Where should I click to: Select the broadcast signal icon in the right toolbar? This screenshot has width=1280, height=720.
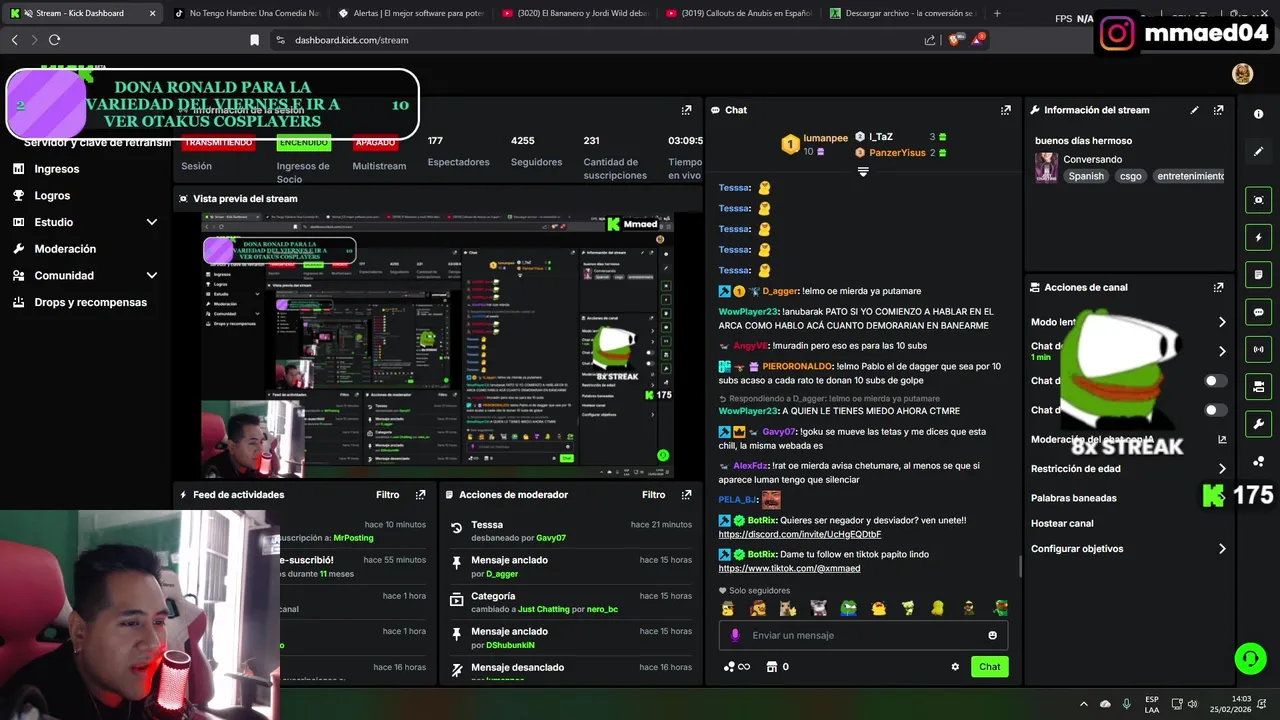pos(1258,349)
